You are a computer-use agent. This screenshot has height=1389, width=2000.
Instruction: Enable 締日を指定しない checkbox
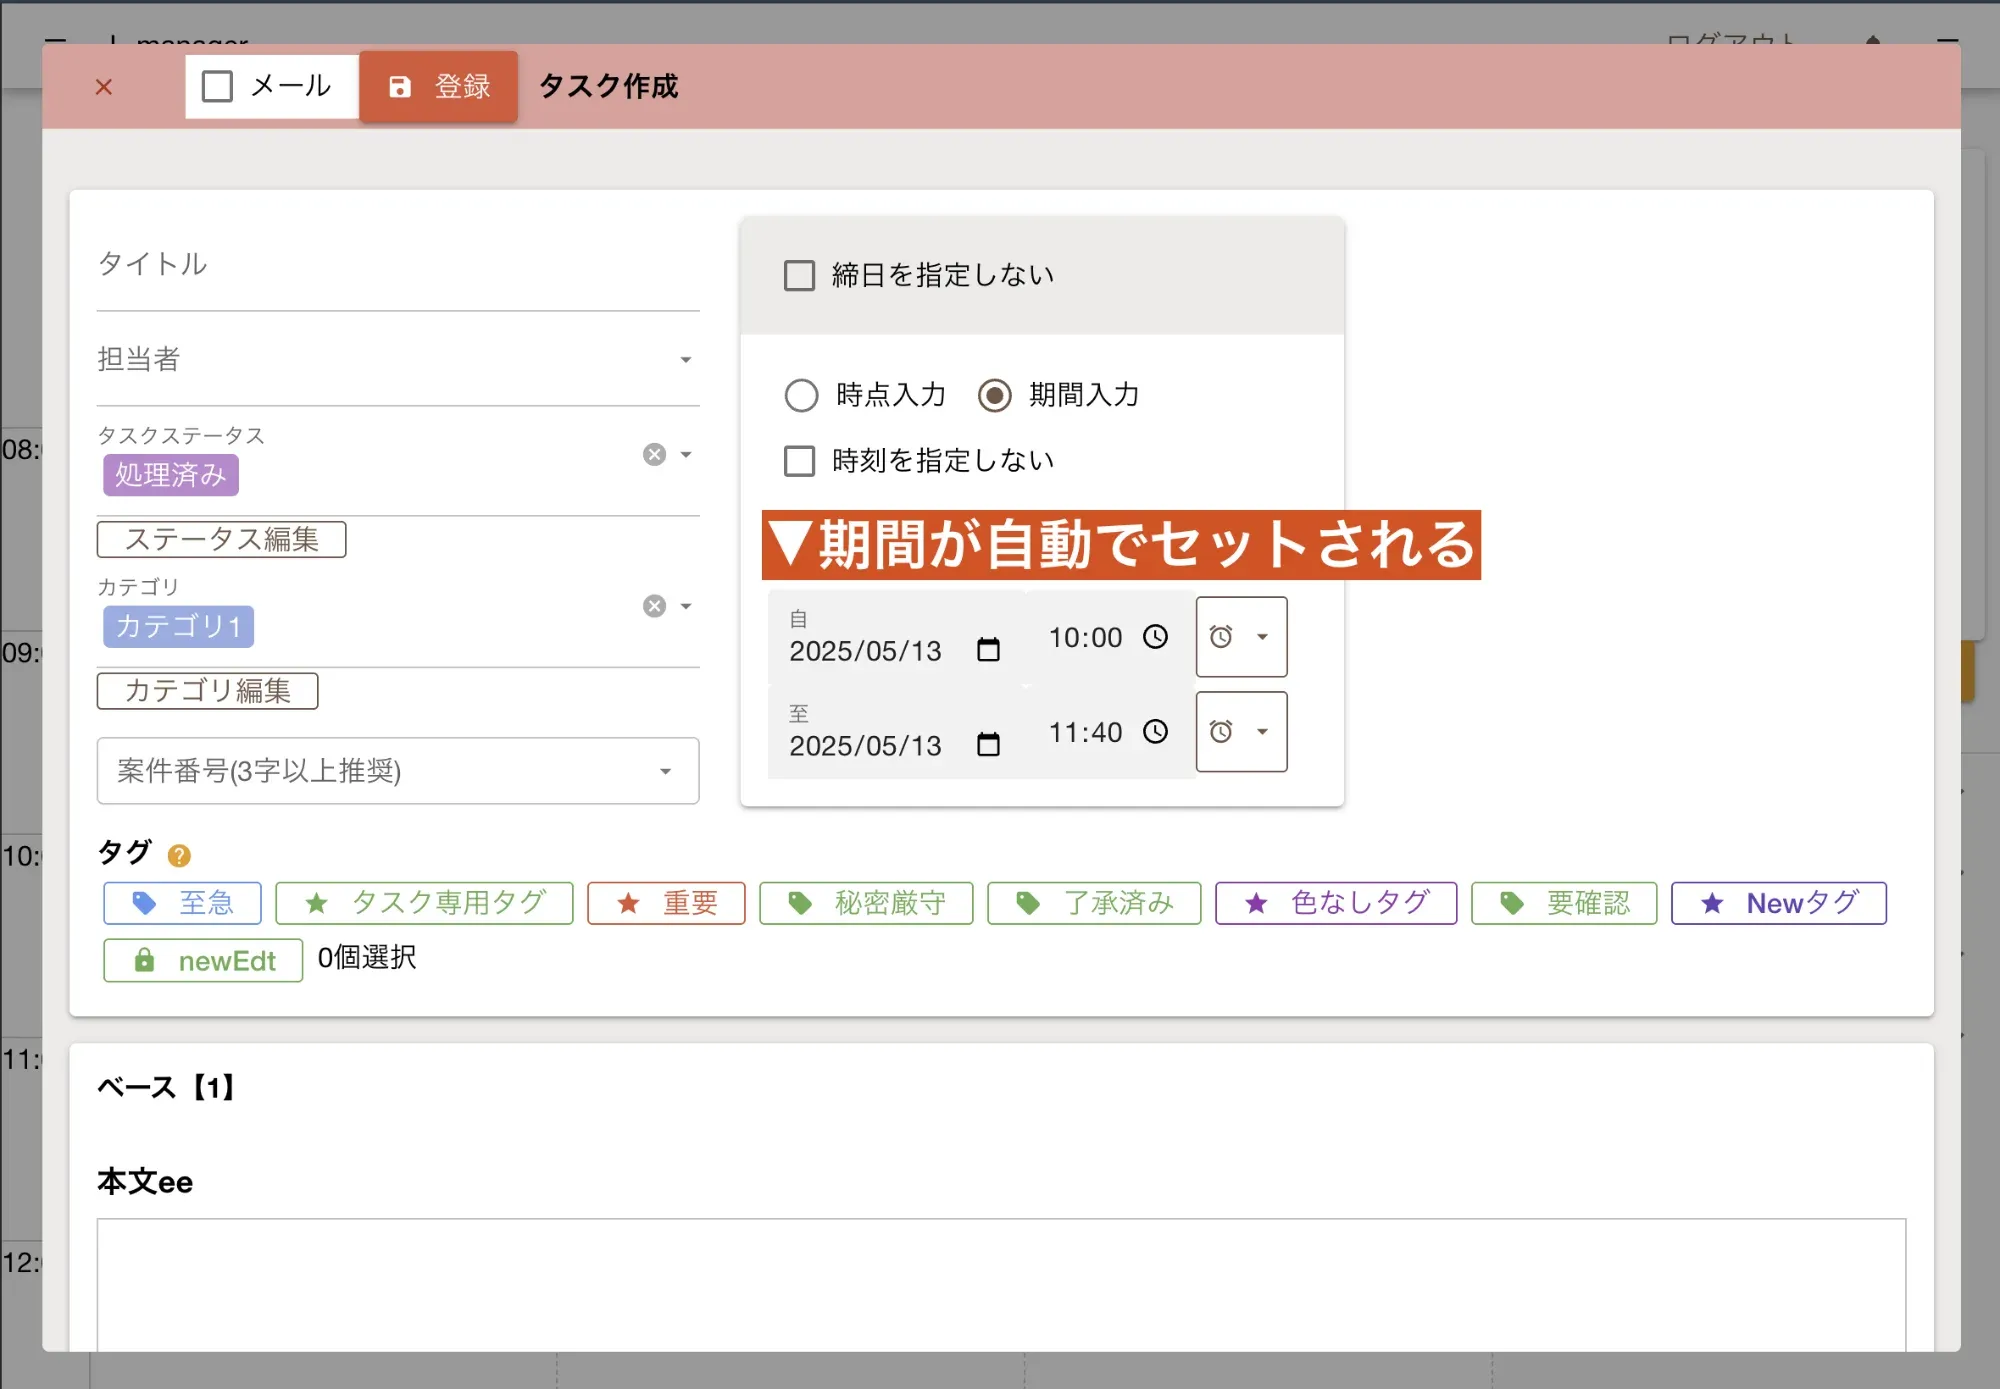799,275
